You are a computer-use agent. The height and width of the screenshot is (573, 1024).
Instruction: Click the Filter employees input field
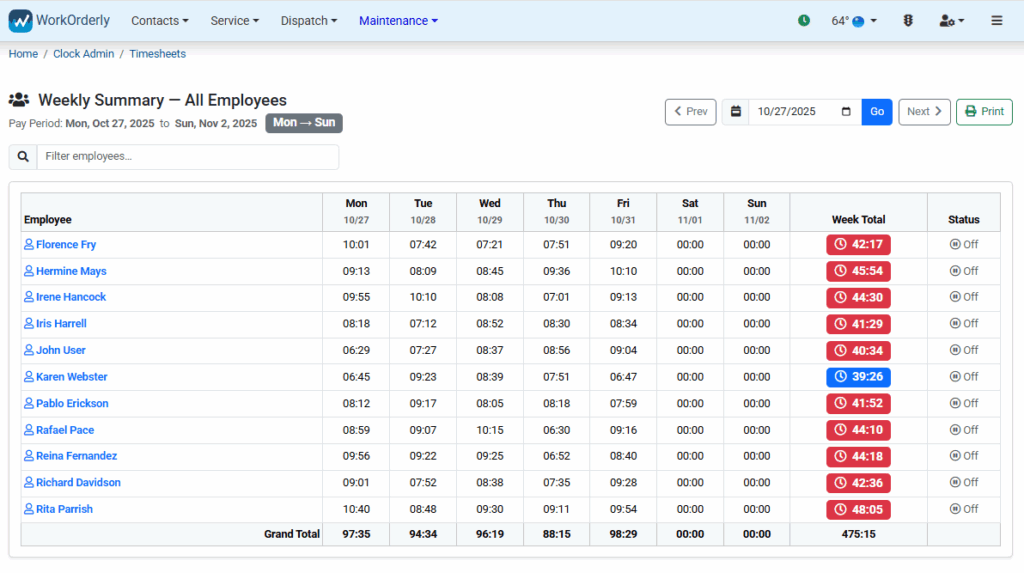coord(187,157)
